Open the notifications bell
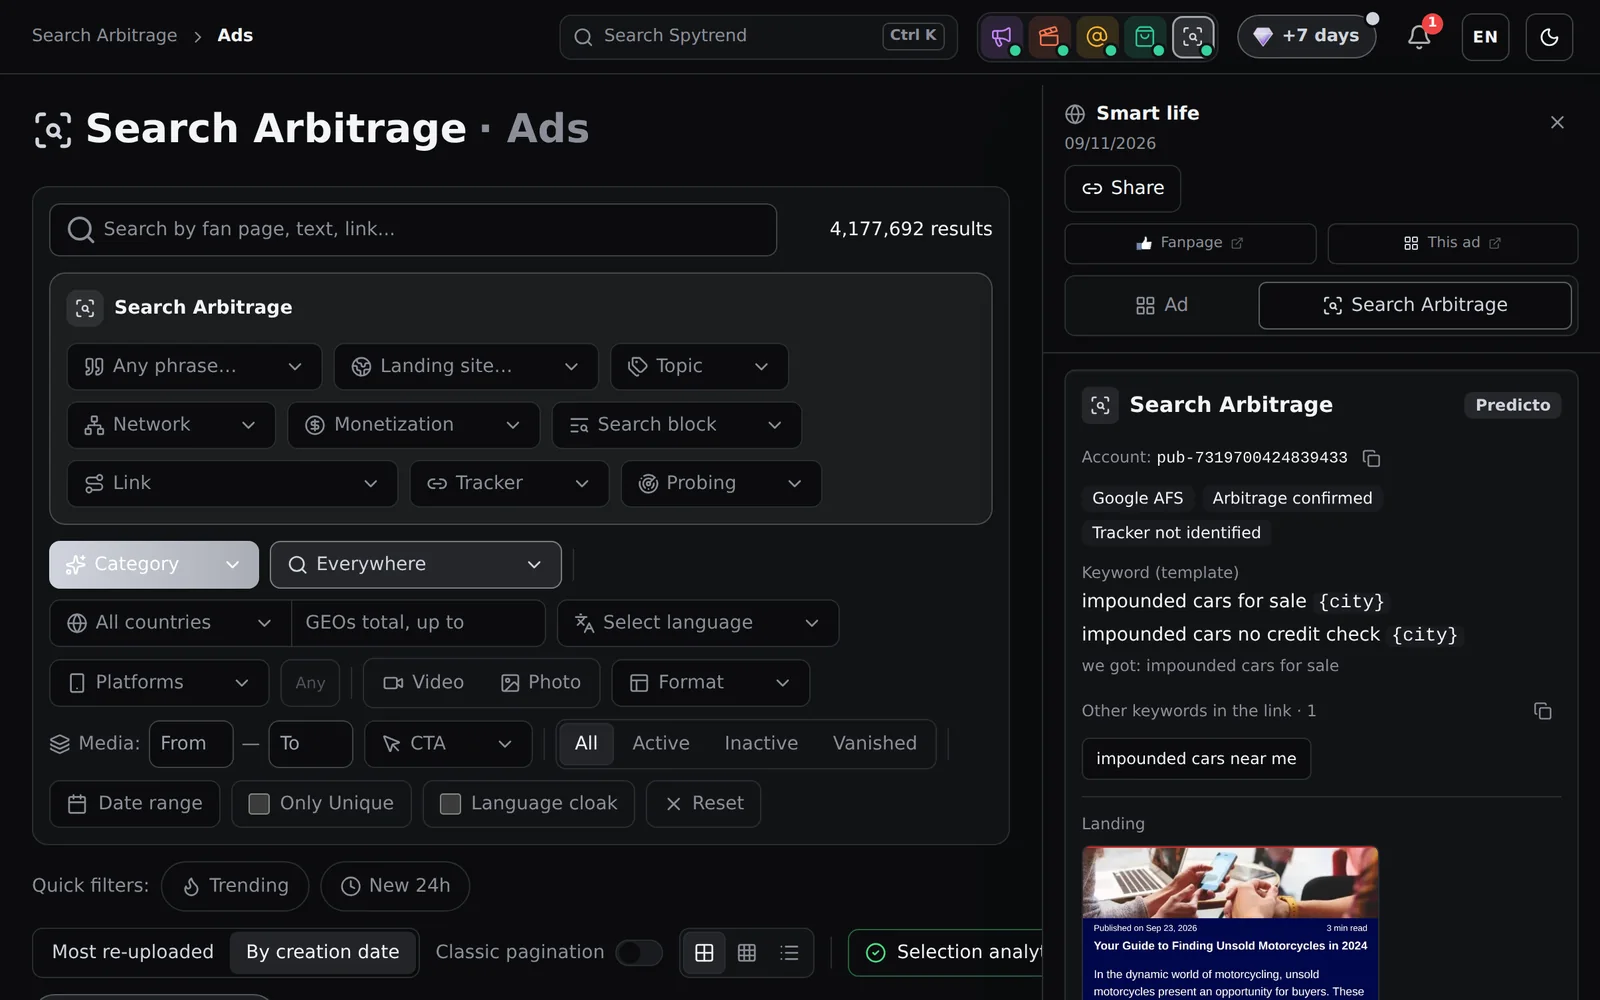 [x=1419, y=37]
